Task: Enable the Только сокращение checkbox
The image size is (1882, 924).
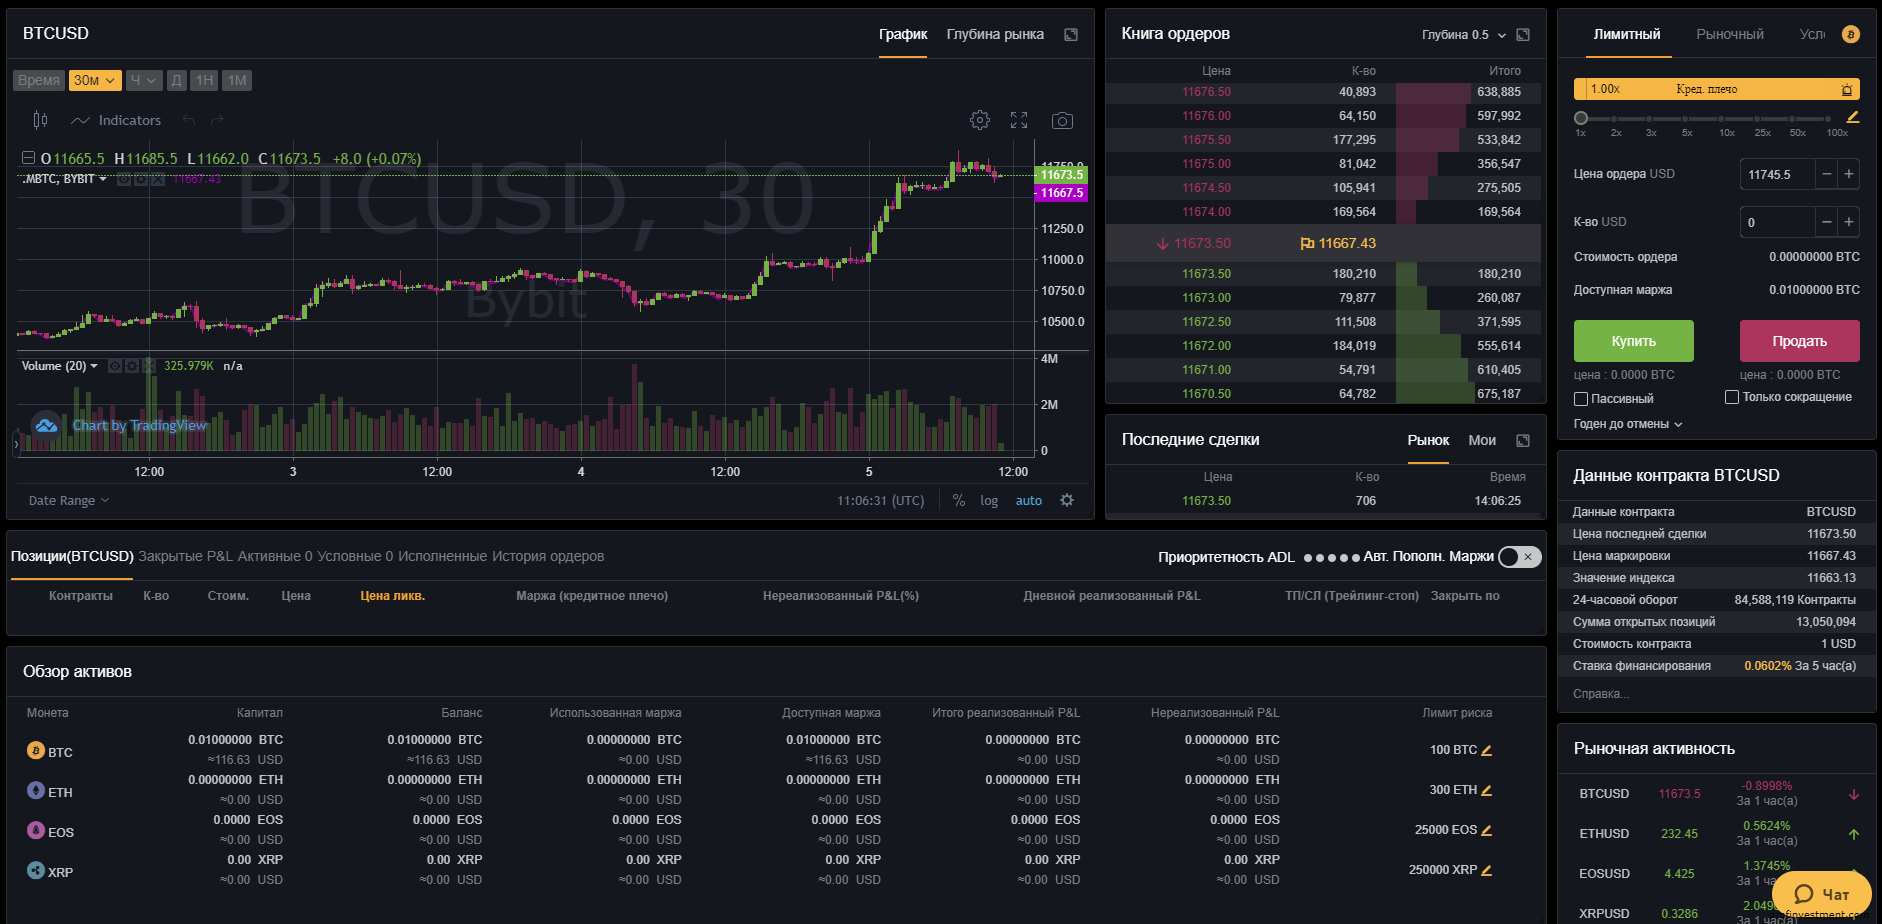Action: coord(1732,397)
